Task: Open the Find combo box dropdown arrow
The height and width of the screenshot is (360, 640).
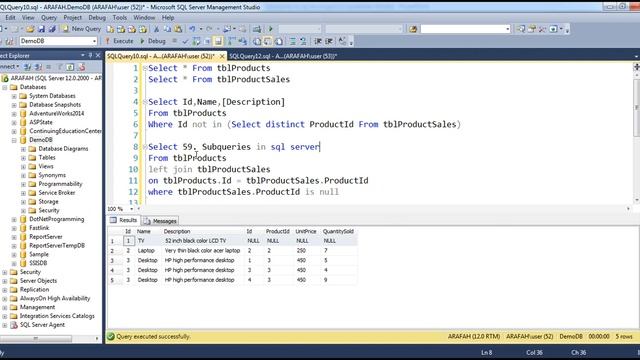Action: 507,29
